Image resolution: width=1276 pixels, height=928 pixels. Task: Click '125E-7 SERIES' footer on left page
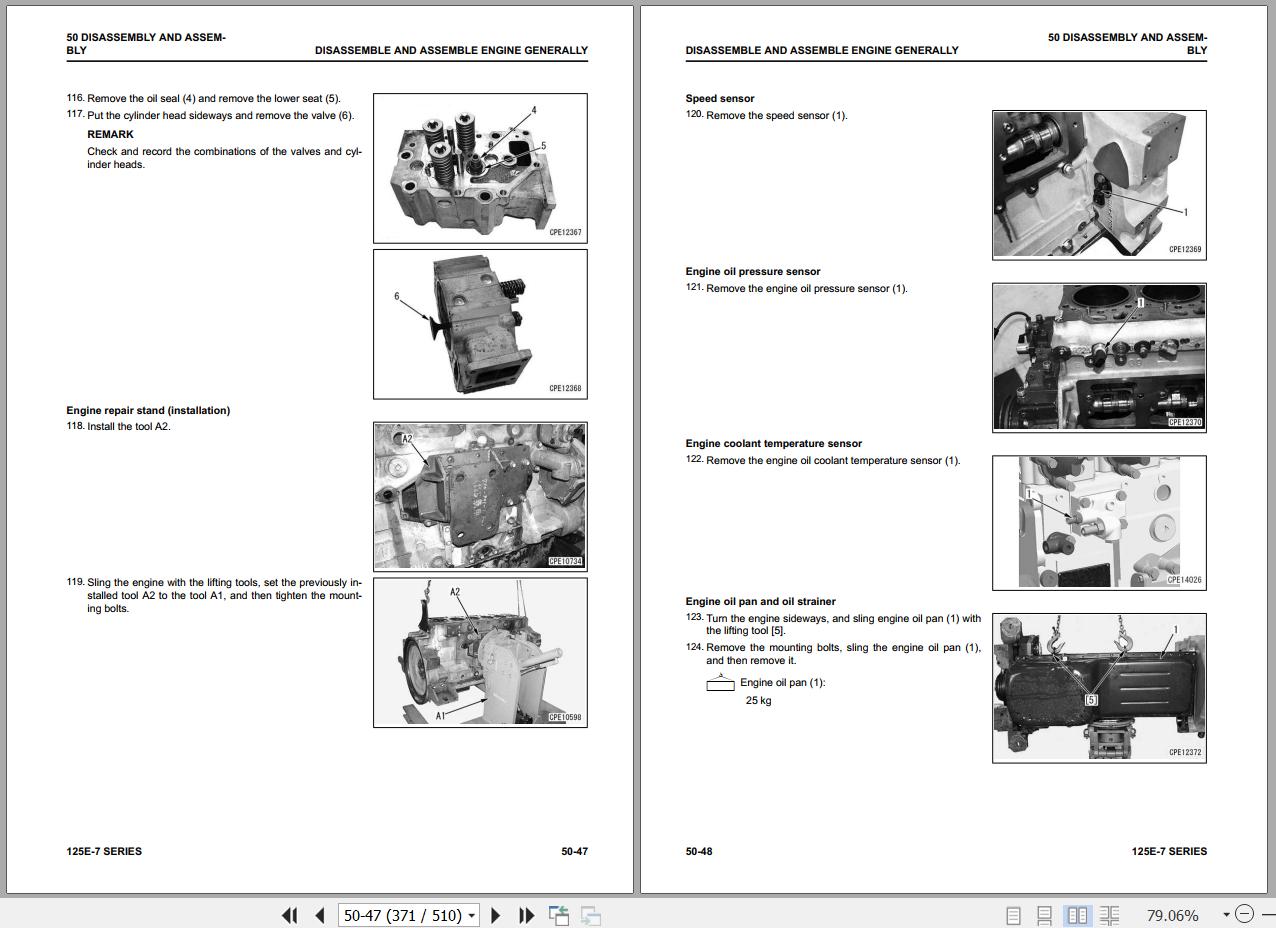click(x=104, y=851)
